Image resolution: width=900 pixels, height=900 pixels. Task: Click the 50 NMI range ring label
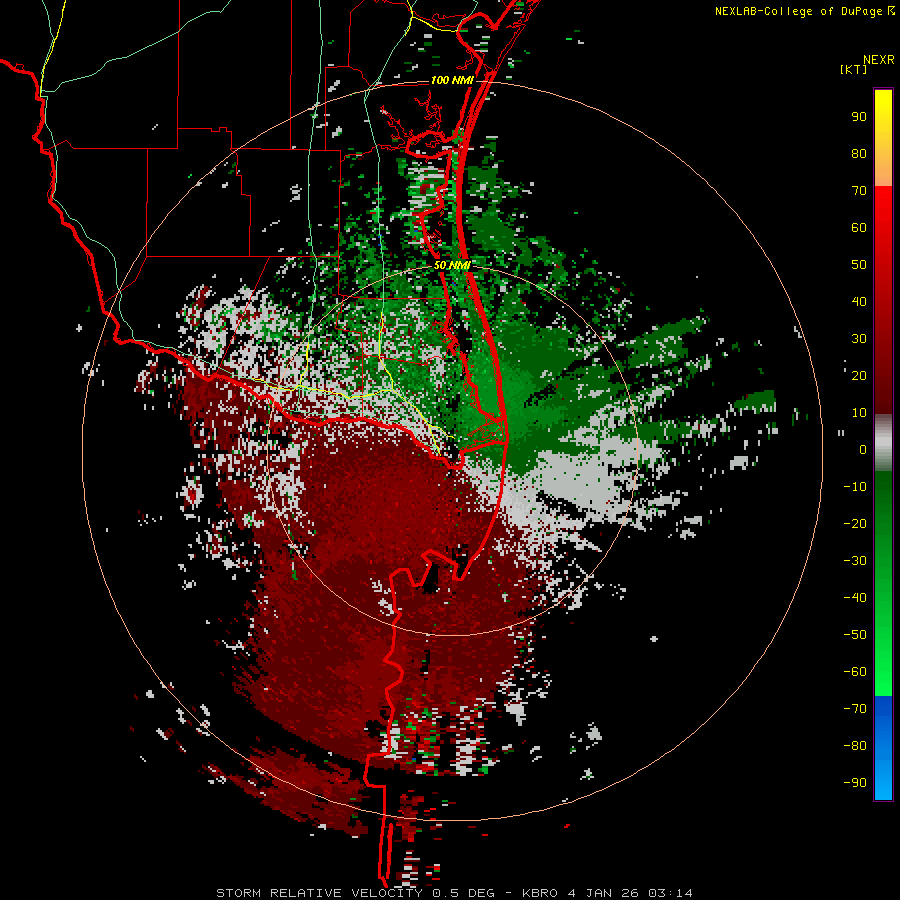452,265
